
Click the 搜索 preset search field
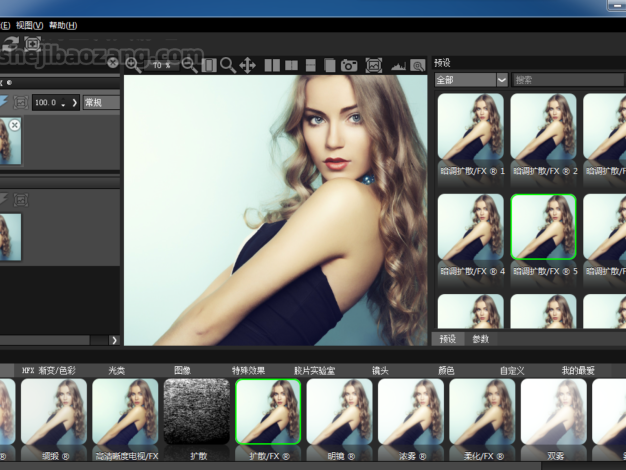coord(565,79)
